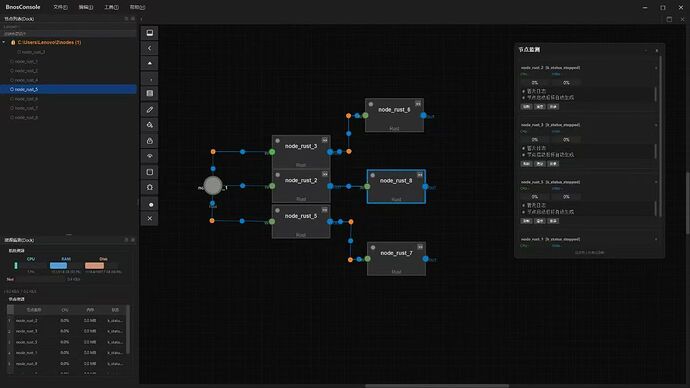The width and height of the screenshot is (690, 388).
Task: Click the blue output port of node_rust_7
Action: [426, 259]
